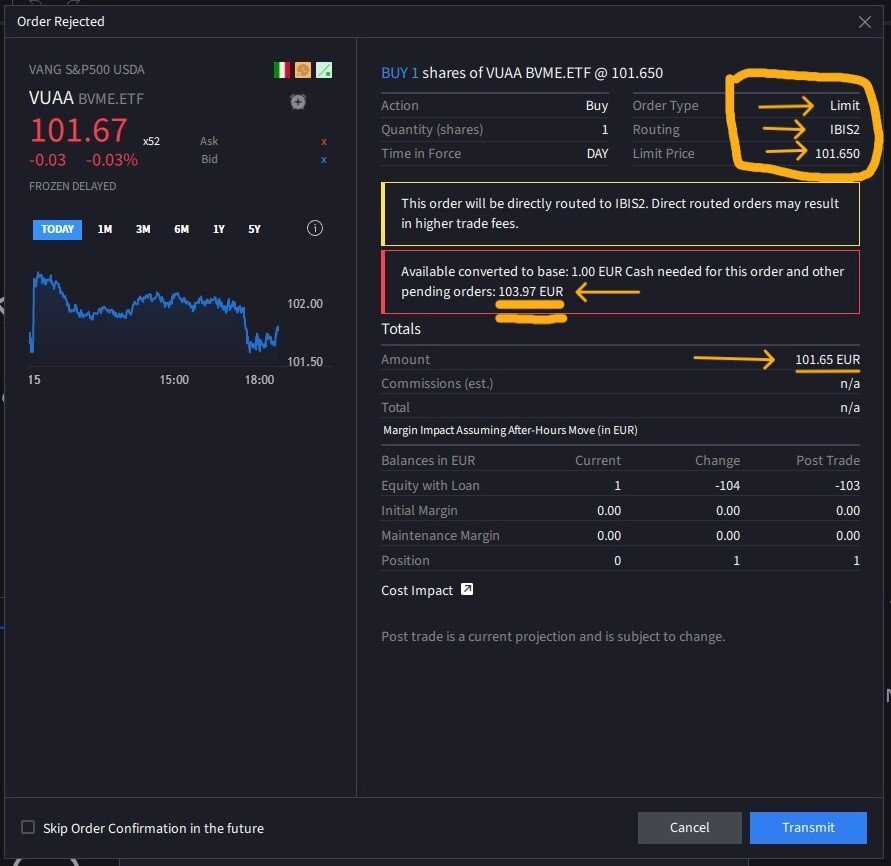Click the Limit order type value
The width and height of the screenshot is (891, 866).
coord(844,106)
